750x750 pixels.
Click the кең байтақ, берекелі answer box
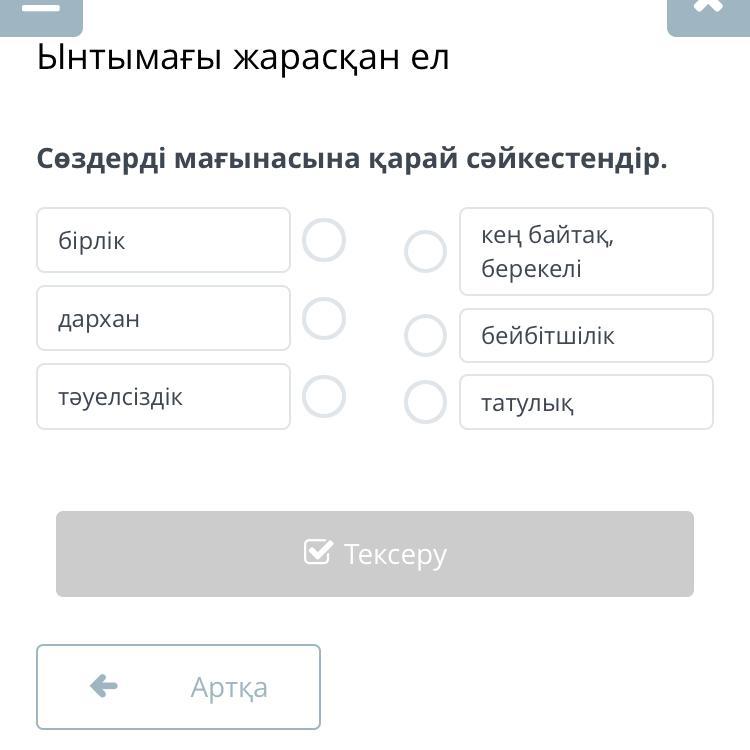[x=586, y=252]
